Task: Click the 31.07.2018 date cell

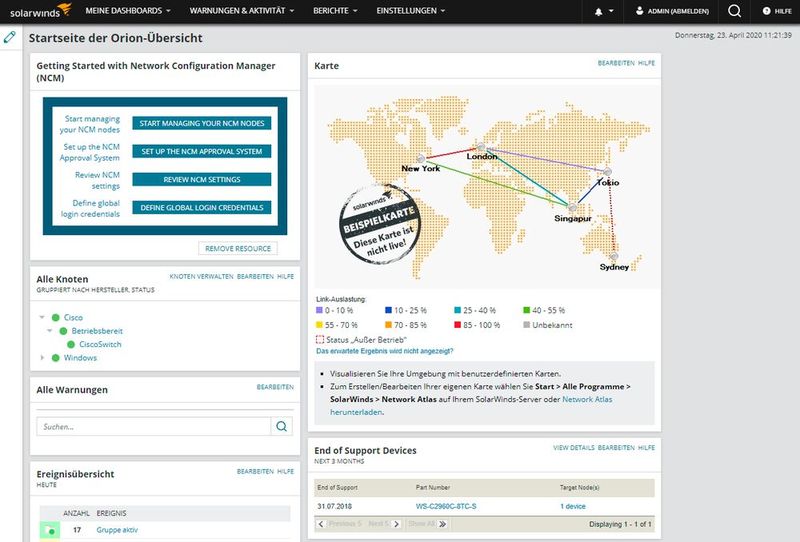Action: (x=334, y=506)
